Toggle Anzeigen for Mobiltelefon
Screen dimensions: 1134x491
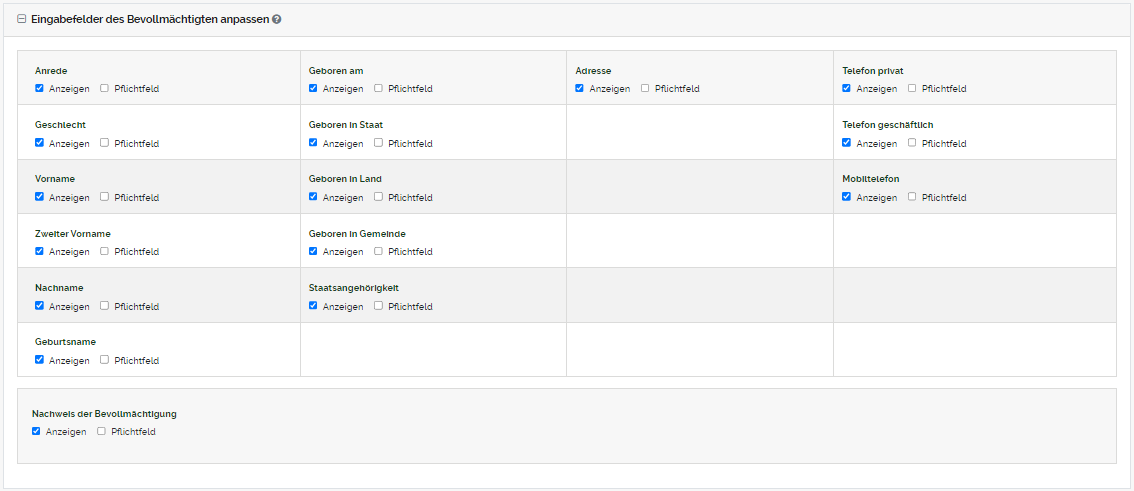point(847,197)
